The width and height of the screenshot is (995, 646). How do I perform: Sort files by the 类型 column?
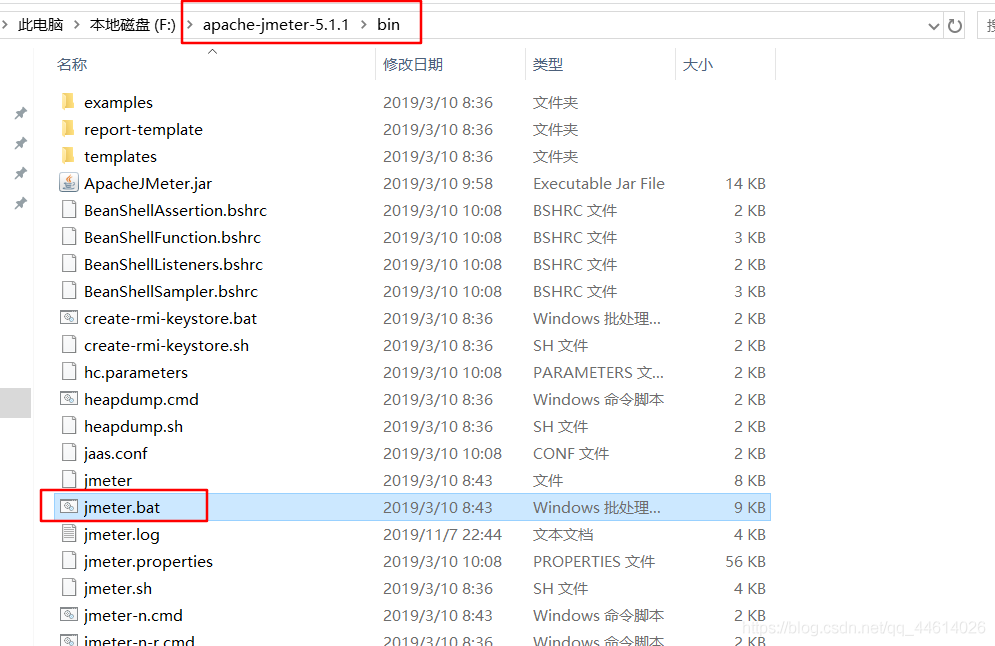pyautogui.click(x=548, y=64)
